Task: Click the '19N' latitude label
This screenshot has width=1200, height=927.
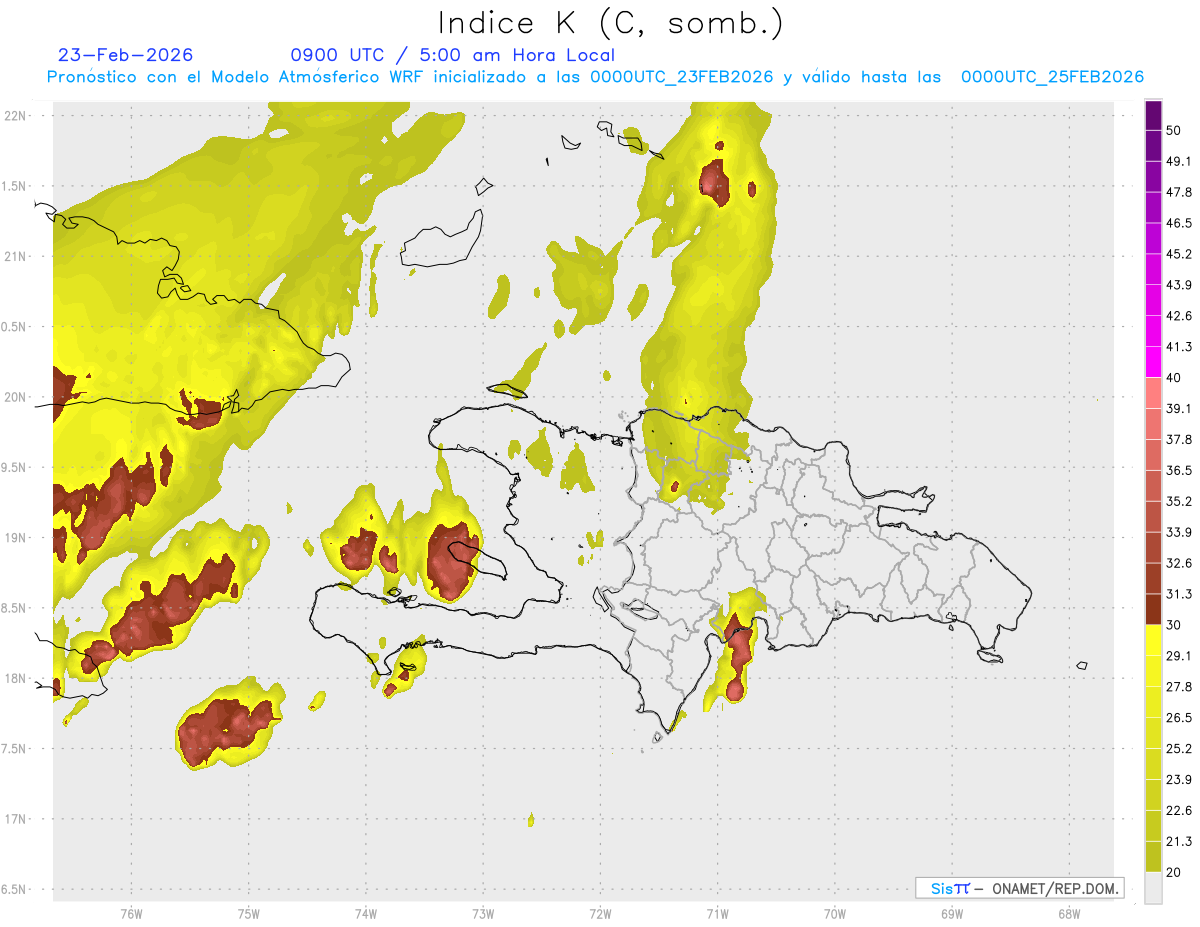Action: [17, 538]
